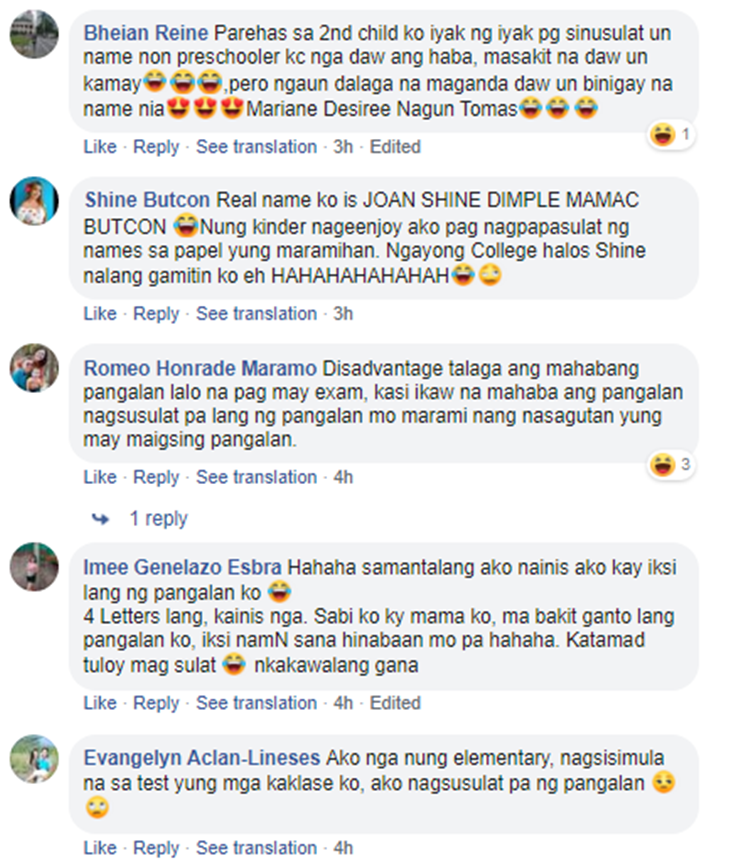
Task: Reply to Bheian Reine's comment
Action: tap(156, 147)
